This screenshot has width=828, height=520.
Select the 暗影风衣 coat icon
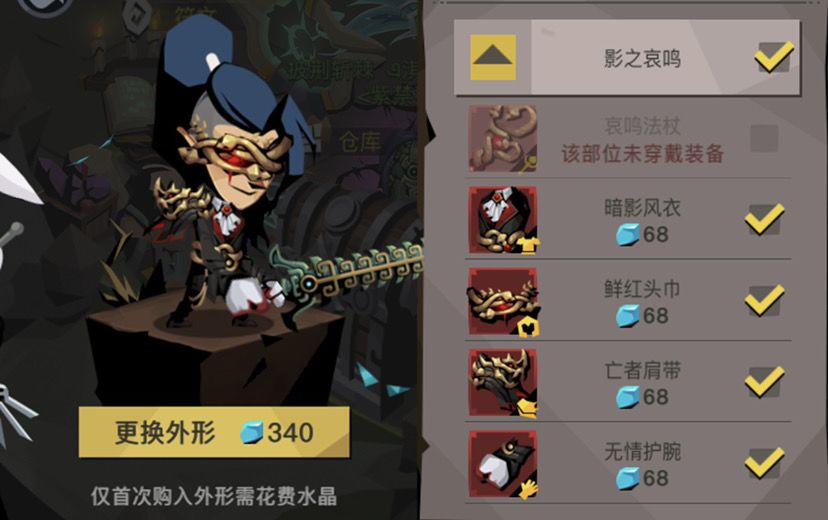[x=503, y=220]
